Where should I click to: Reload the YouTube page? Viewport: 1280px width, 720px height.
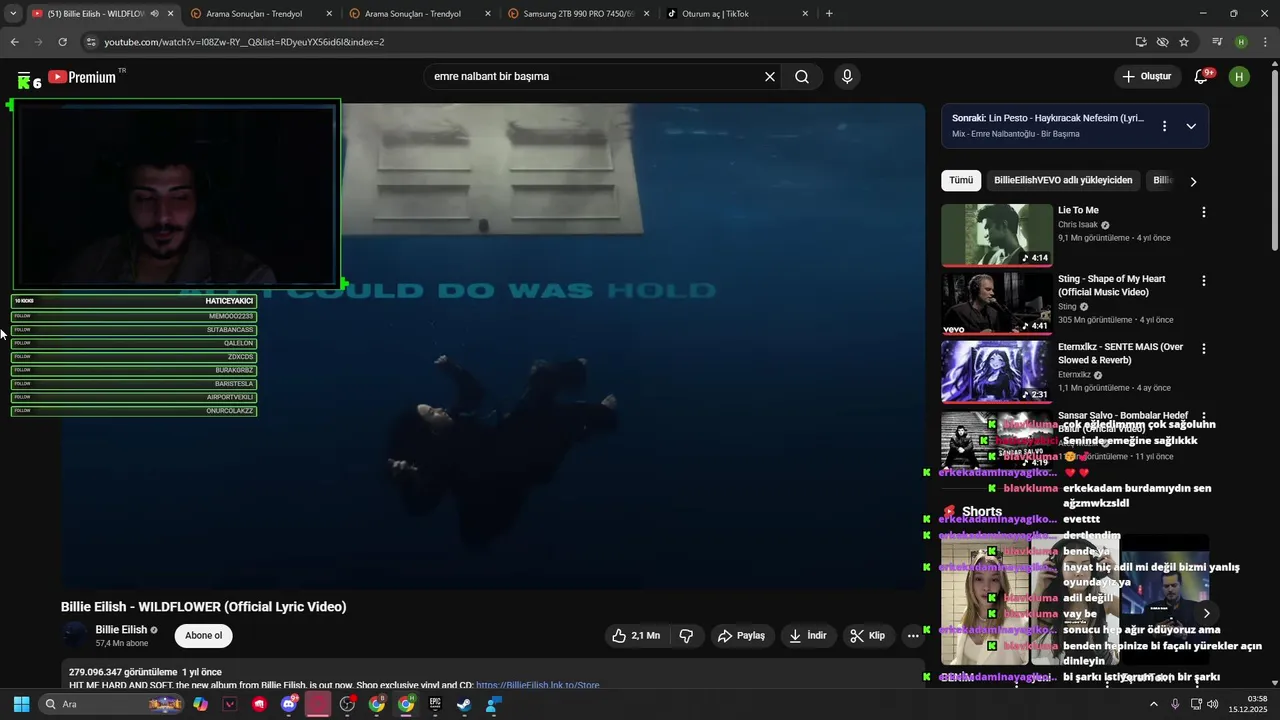(x=62, y=42)
